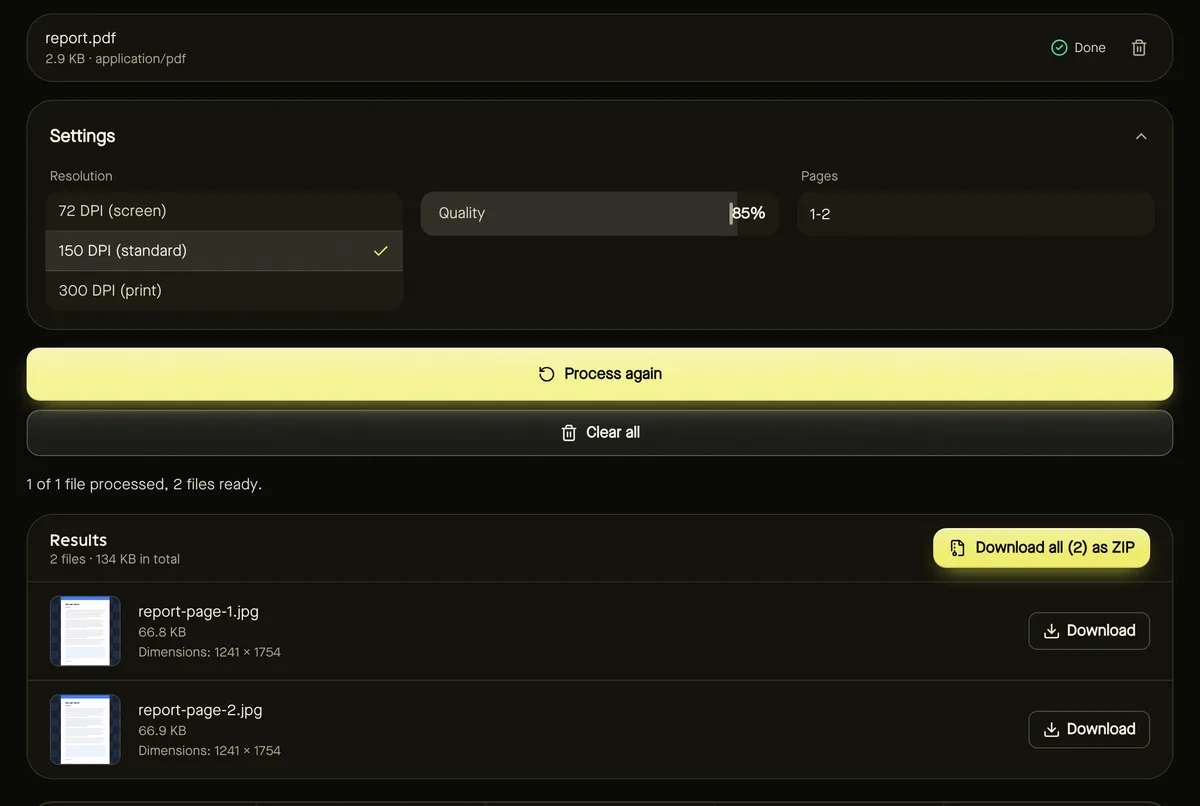
Task: Download report-page-2.jpg
Action: (x=1089, y=729)
